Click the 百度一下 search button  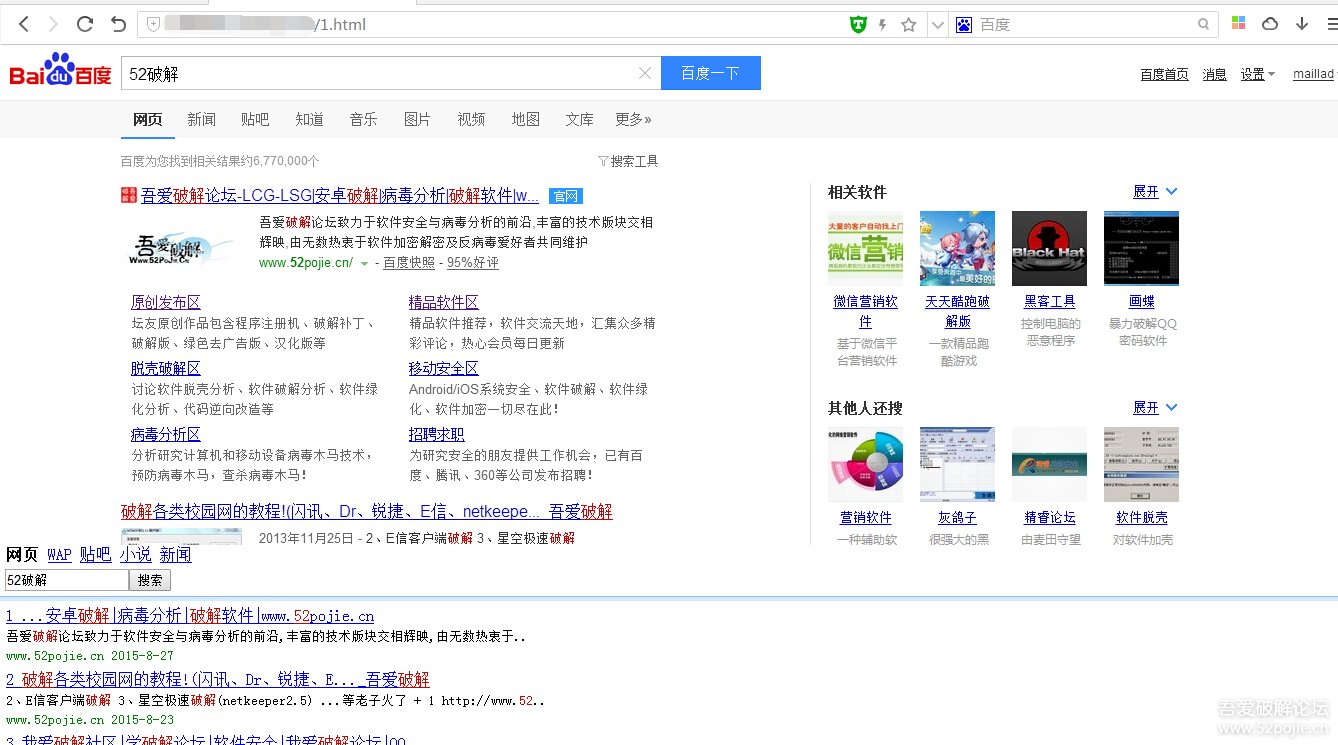click(x=711, y=73)
